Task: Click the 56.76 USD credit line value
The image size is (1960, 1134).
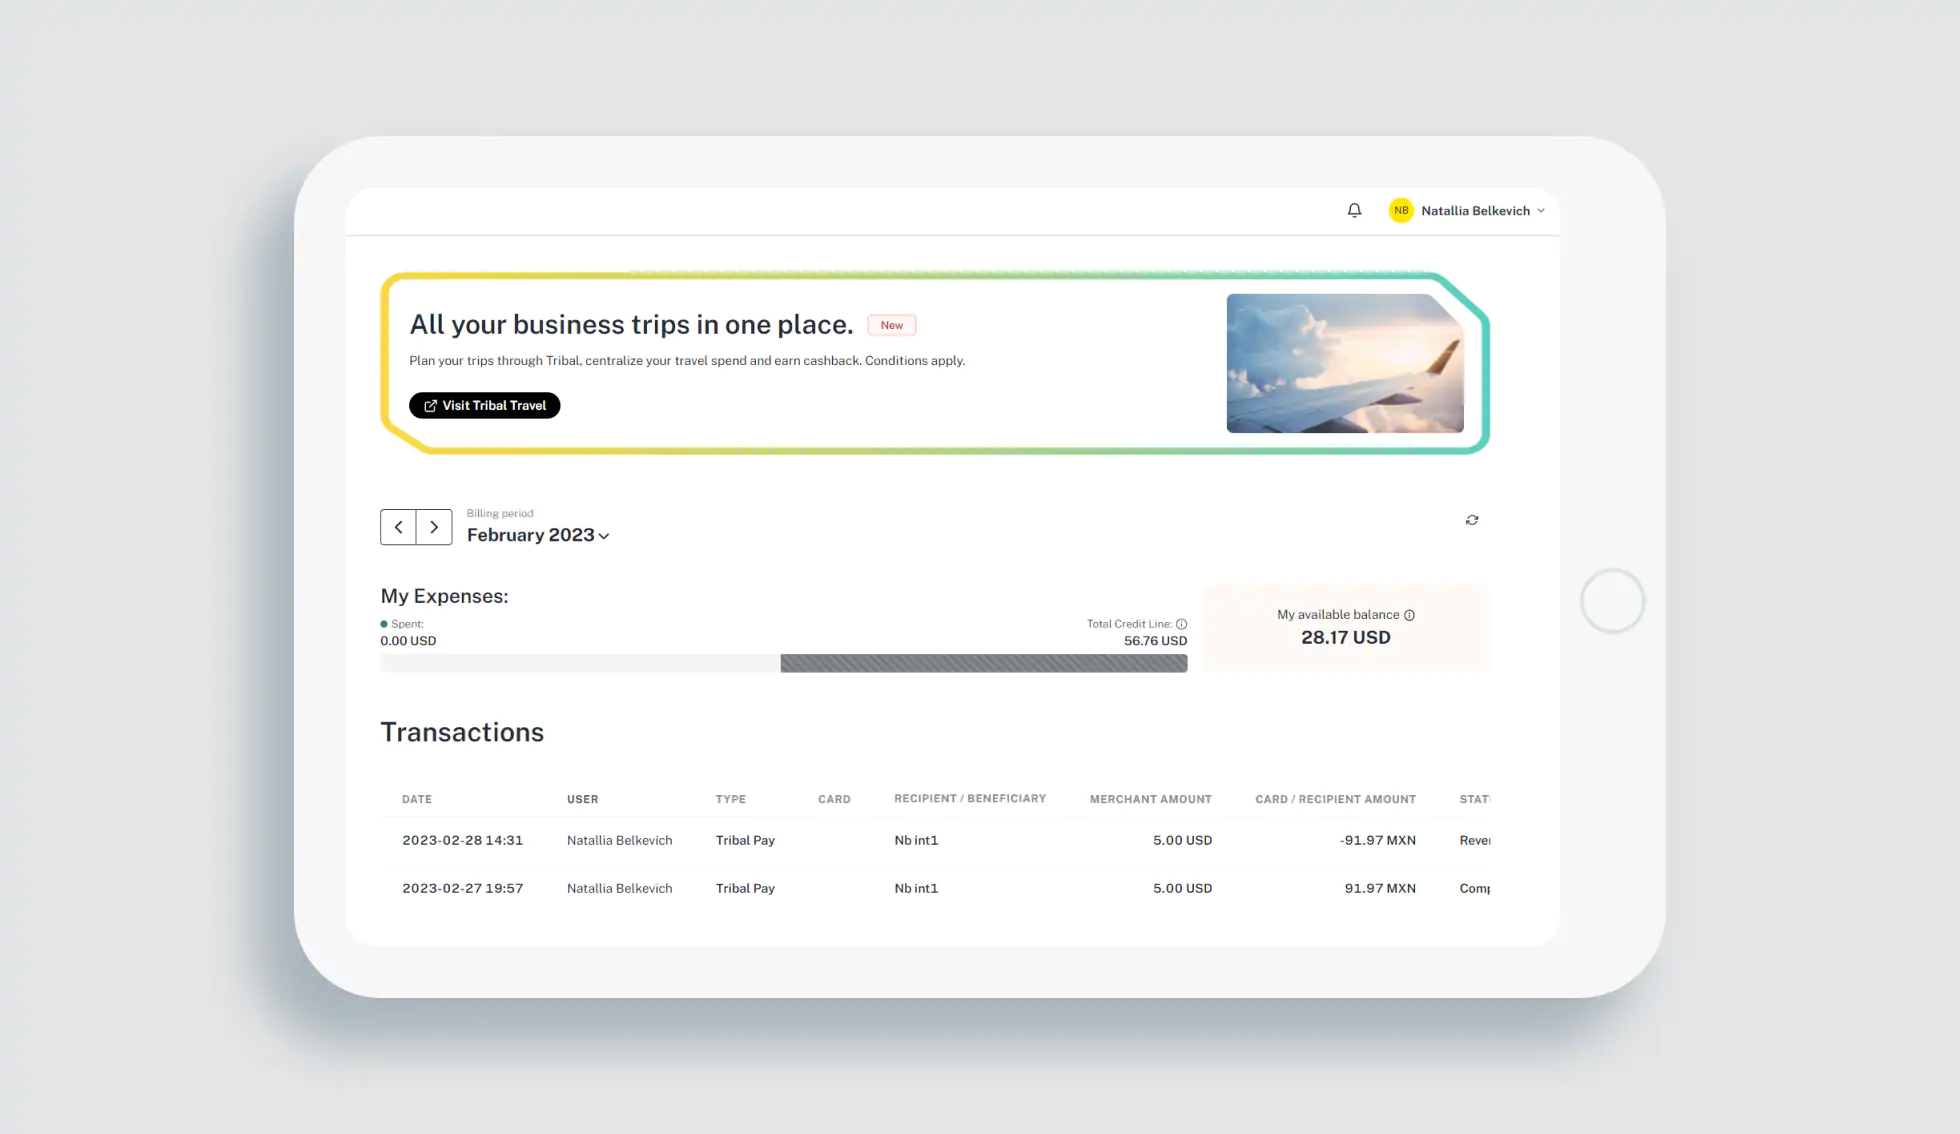Action: [x=1155, y=641]
